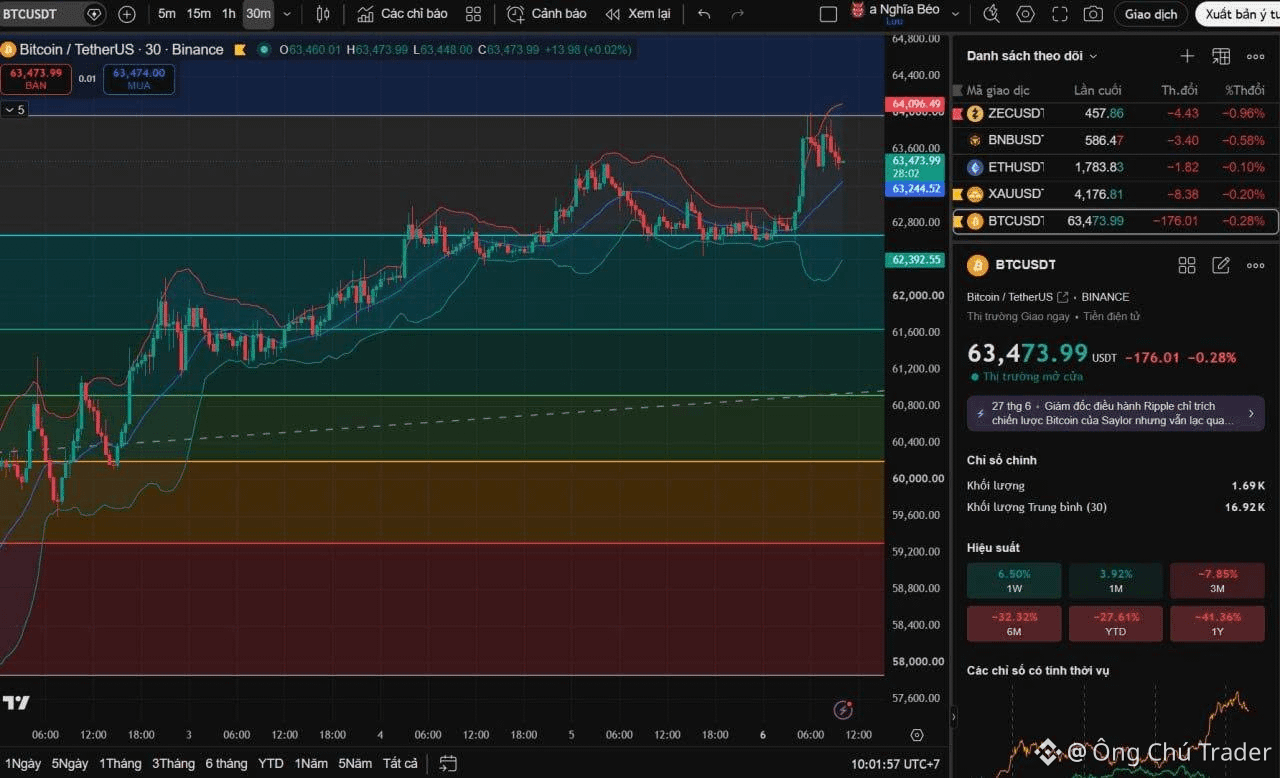Select the 1Năm date range
This screenshot has width=1280, height=778.
pos(311,763)
